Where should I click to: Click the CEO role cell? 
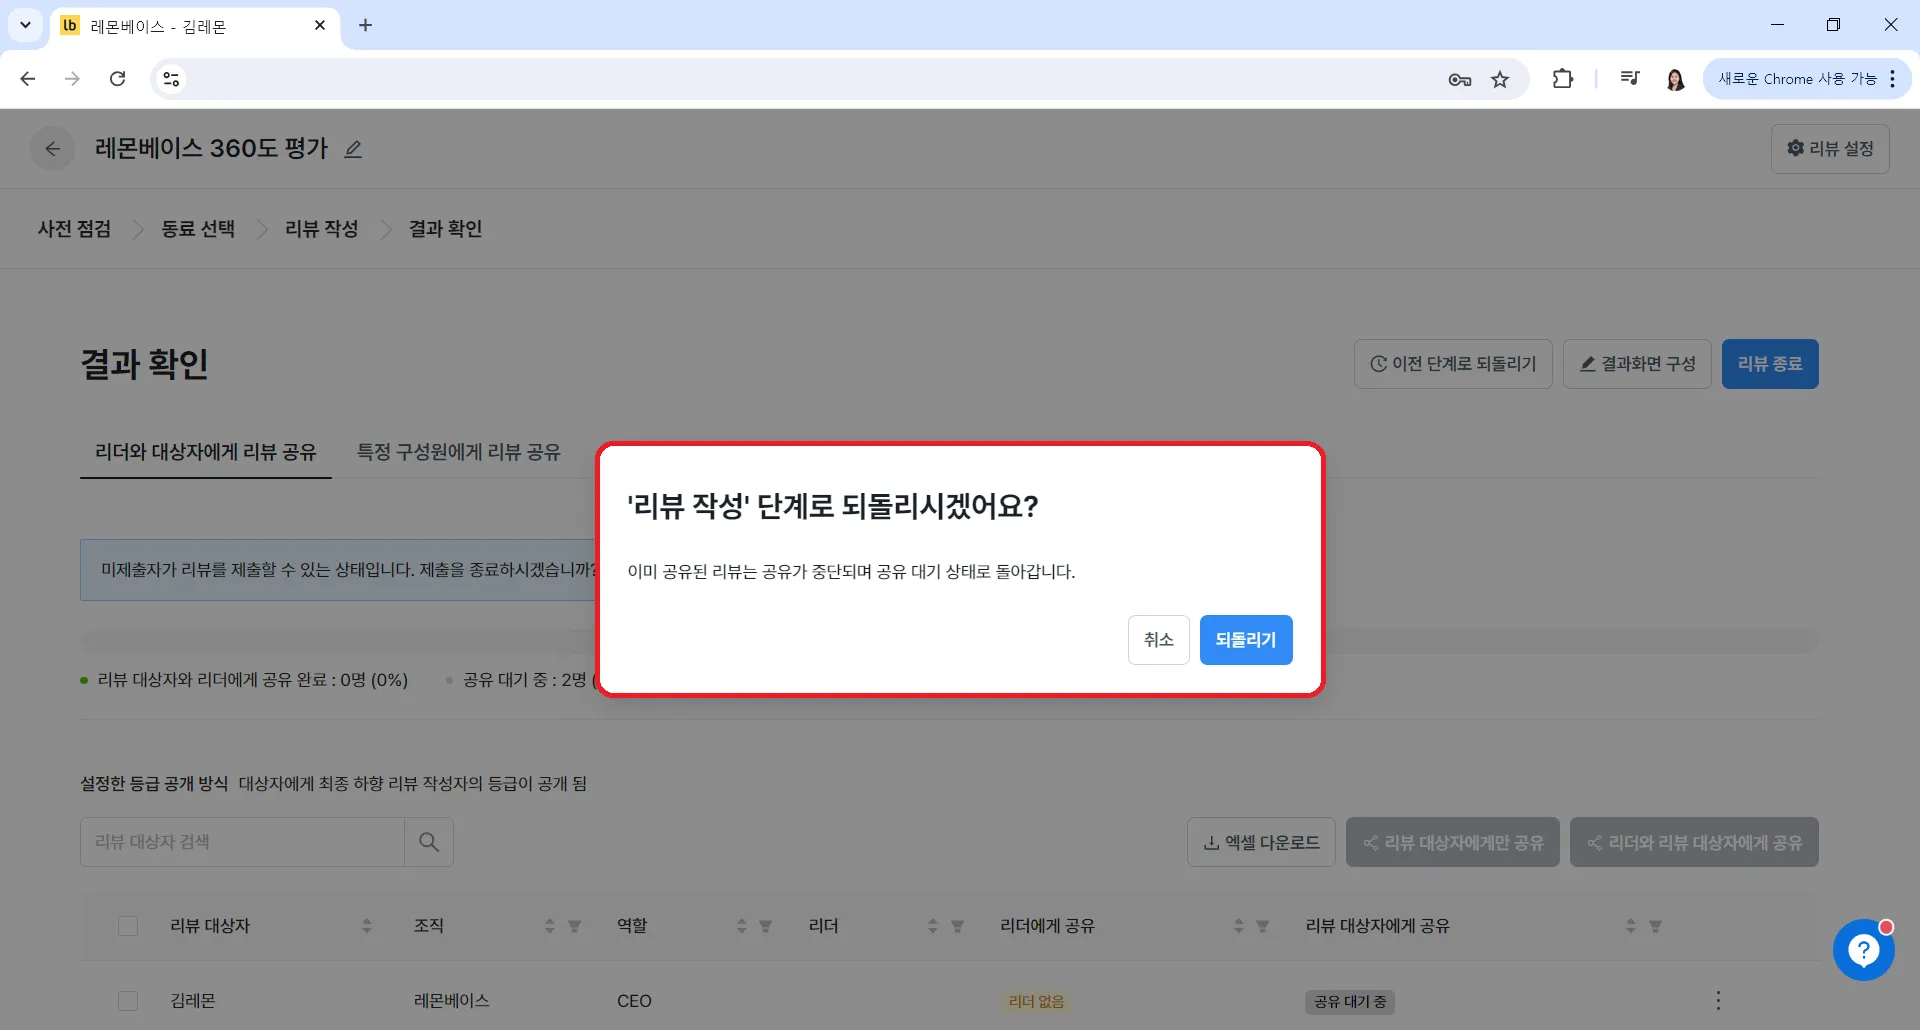point(634,1001)
